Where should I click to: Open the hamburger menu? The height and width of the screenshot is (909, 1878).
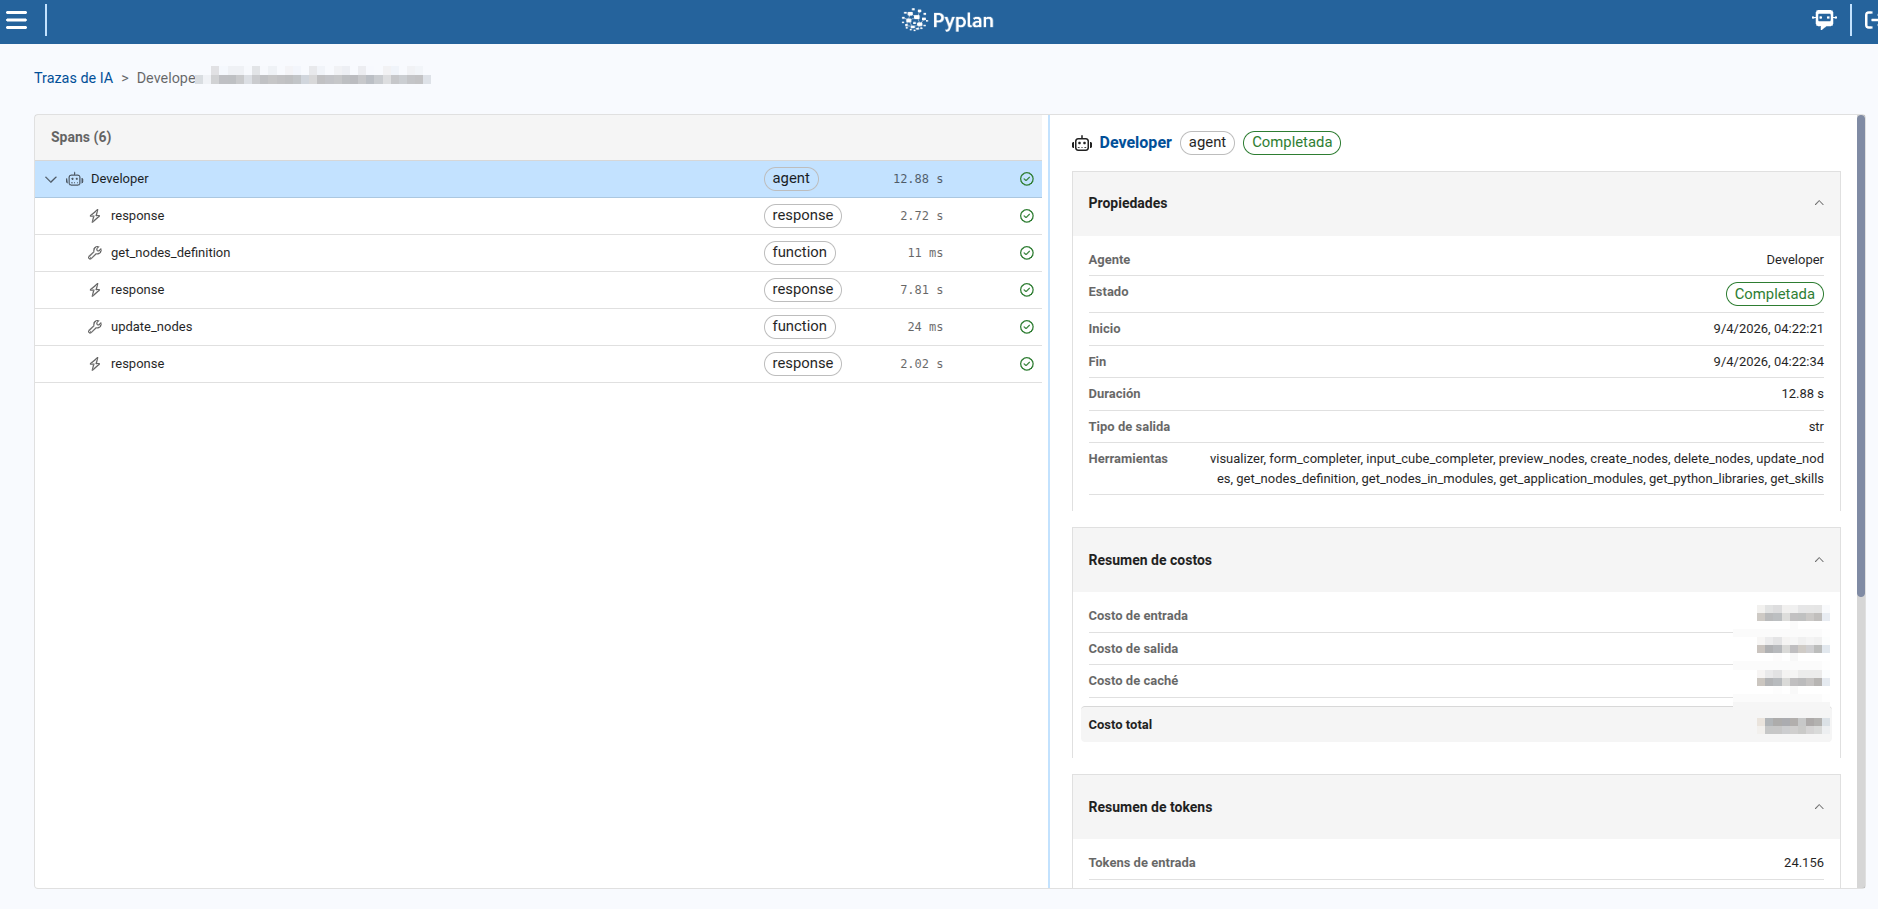(17, 20)
